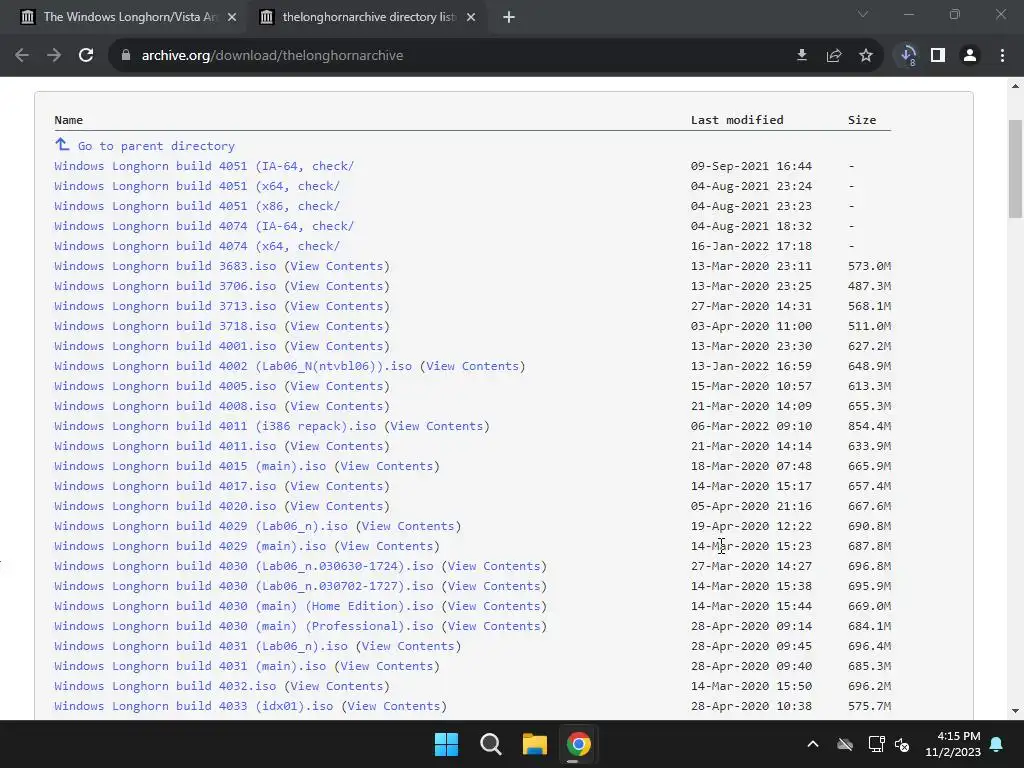1024x768 pixels.
Task: Close the Windows Longhorn/Vista Archive tab
Action: click(x=232, y=17)
